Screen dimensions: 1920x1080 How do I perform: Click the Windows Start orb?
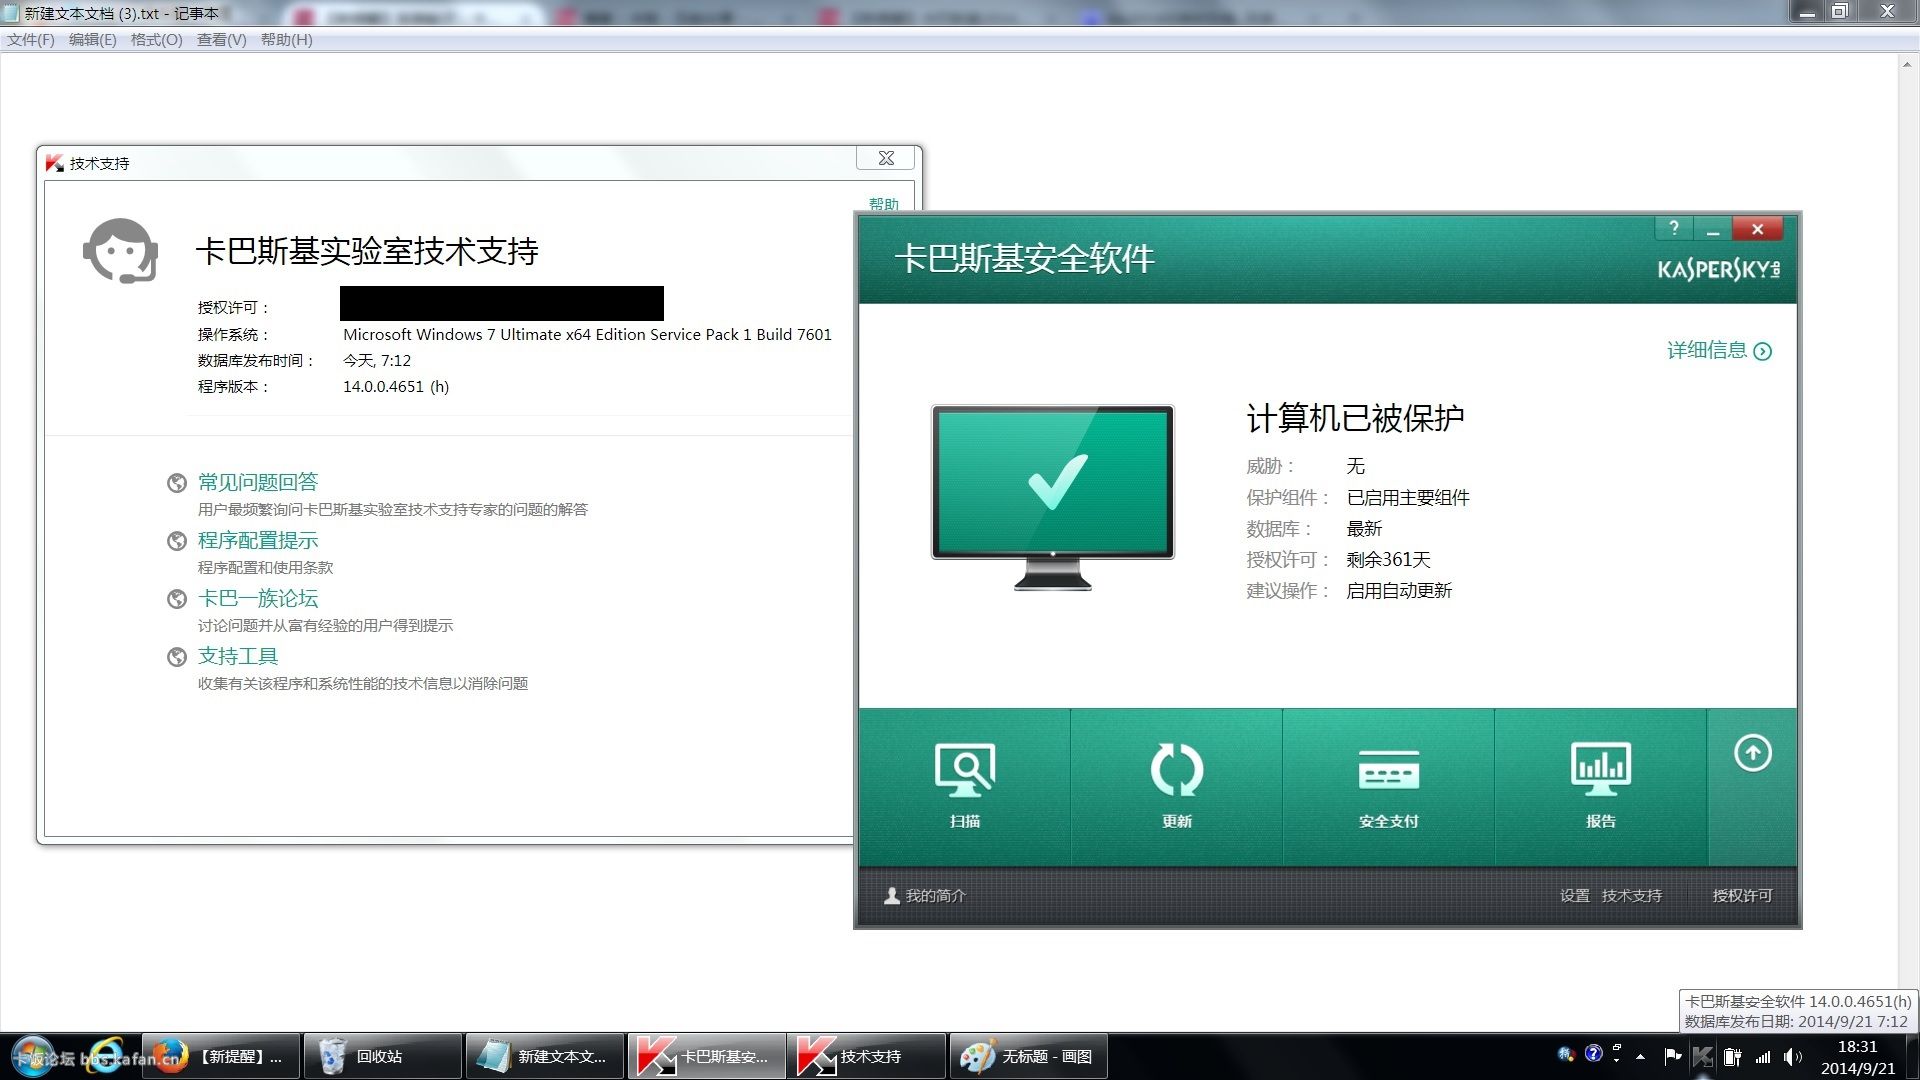tap(33, 1056)
